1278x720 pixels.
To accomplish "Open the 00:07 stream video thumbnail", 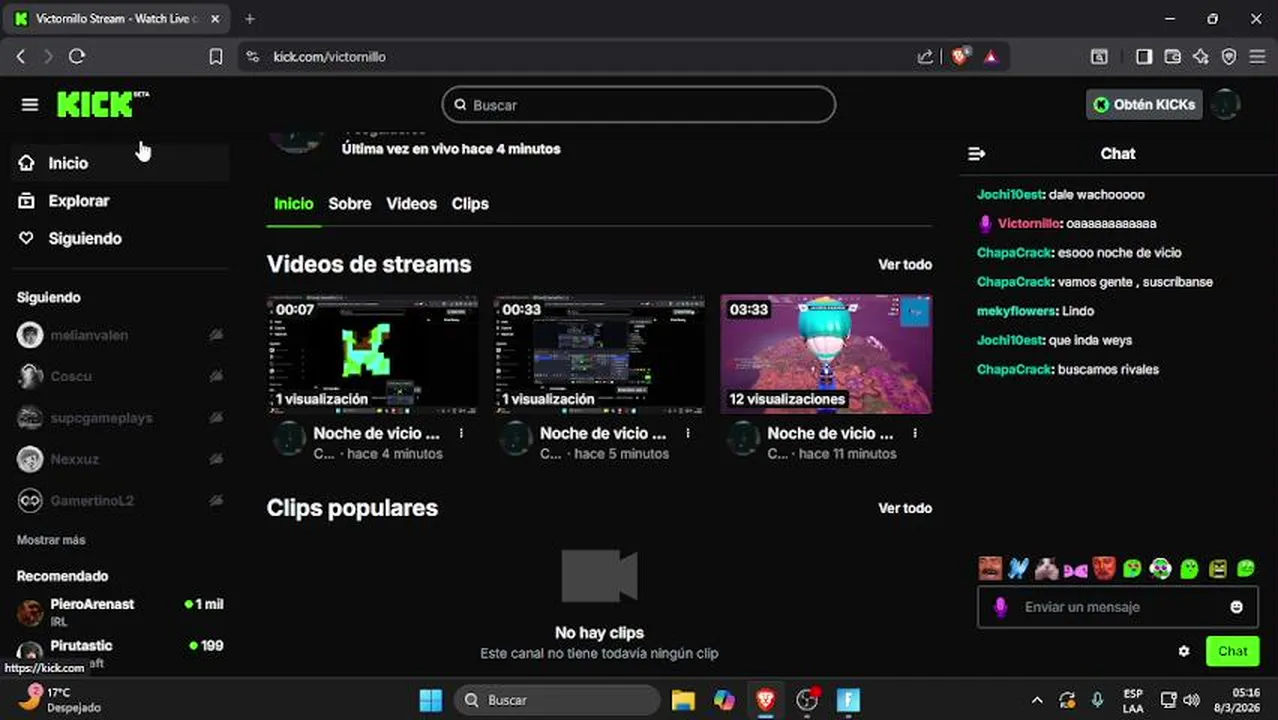I will pyautogui.click(x=372, y=354).
